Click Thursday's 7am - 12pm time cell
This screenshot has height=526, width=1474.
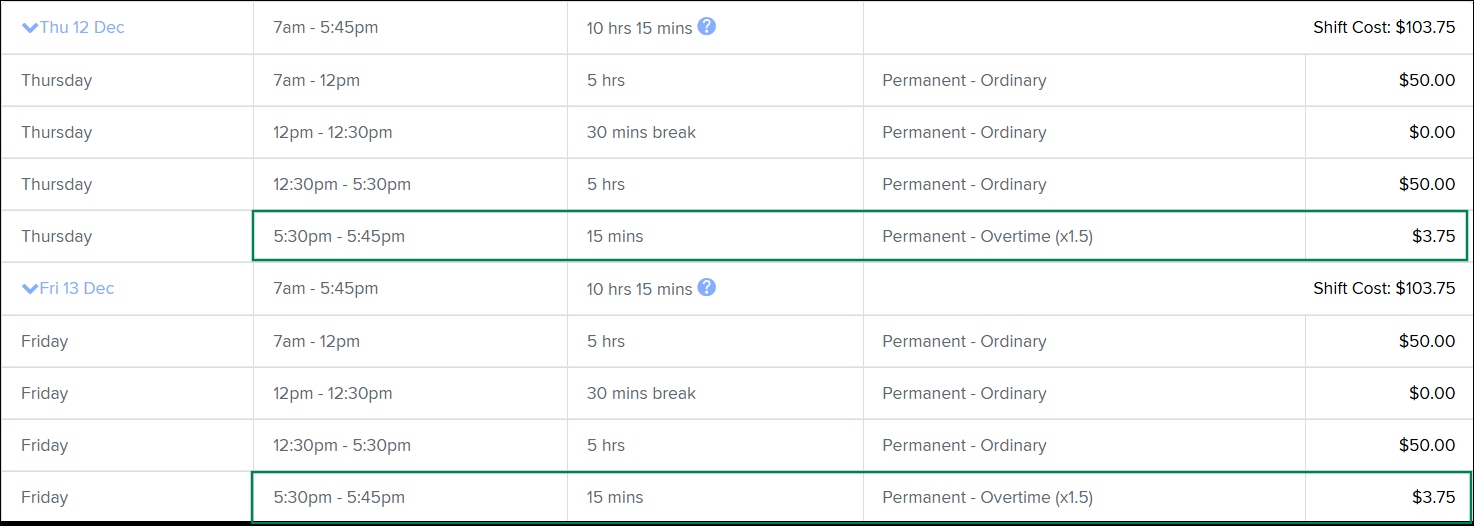click(x=316, y=81)
